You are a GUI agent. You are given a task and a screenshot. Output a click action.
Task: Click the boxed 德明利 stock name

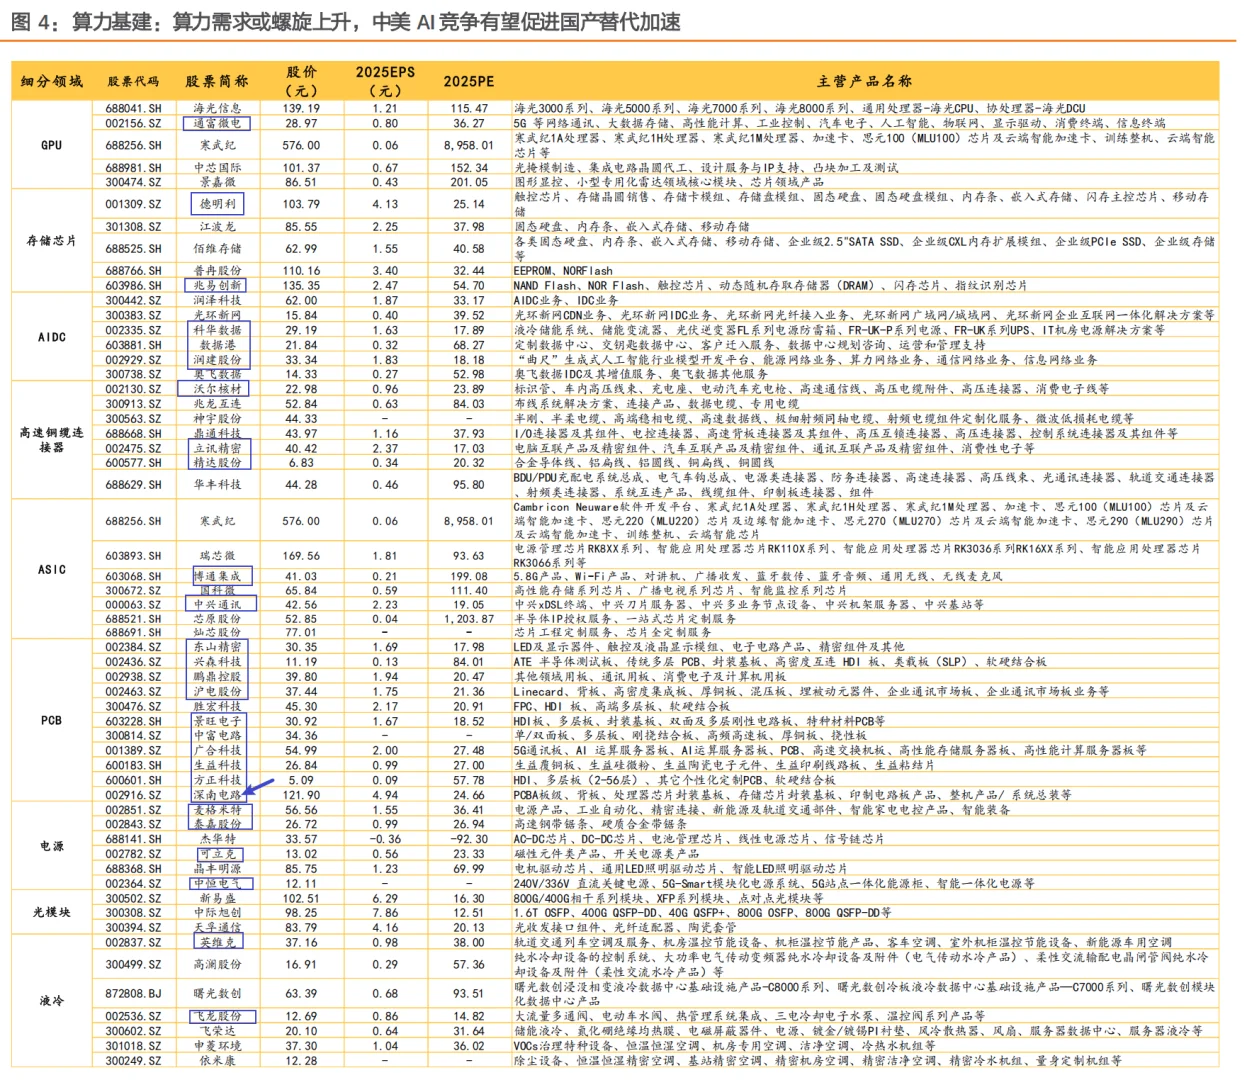217,204
